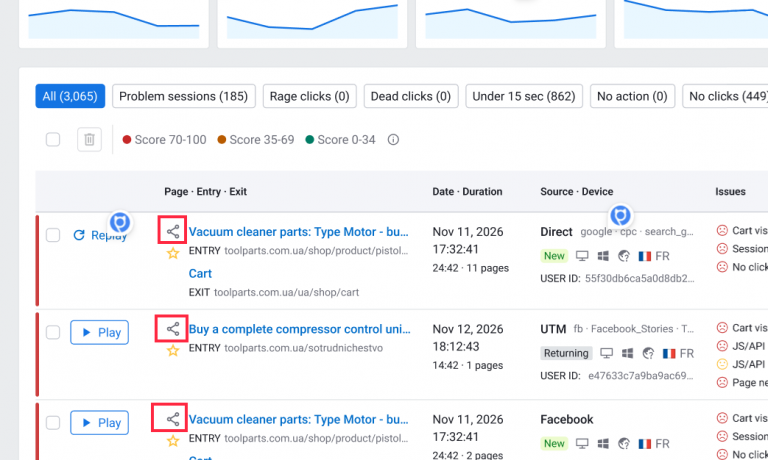Viewport: 768px width, 460px height.
Task: Replay the Direct session
Action: (100, 235)
